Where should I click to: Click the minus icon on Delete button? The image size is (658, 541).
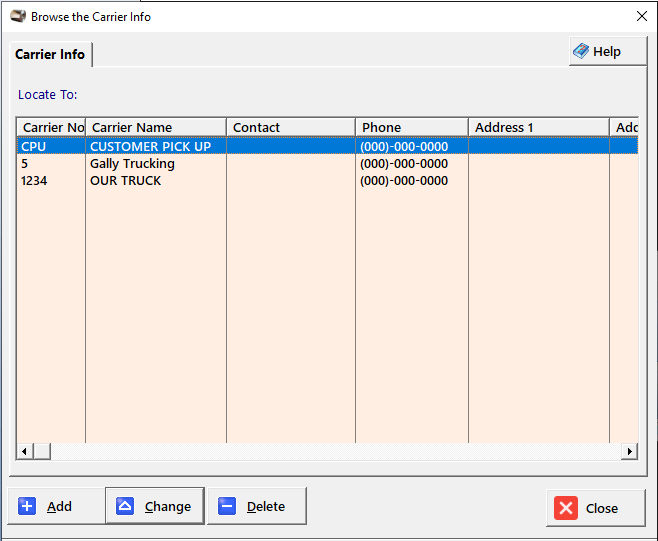pyautogui.click(x=227, y=506)
